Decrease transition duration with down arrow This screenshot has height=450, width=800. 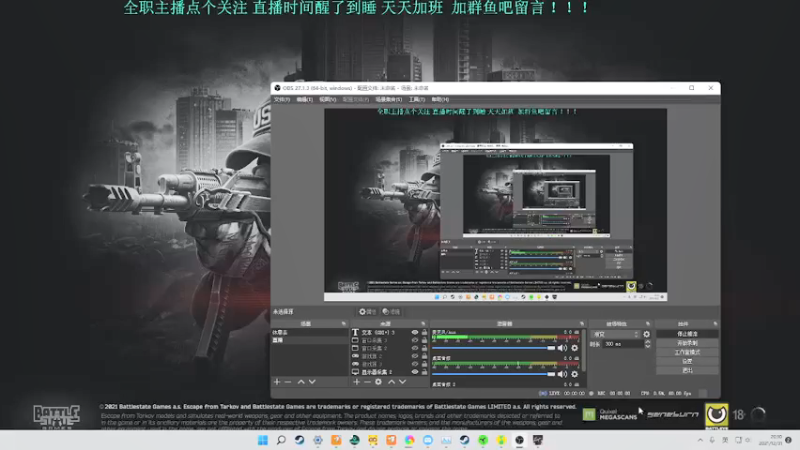point(647,346)
